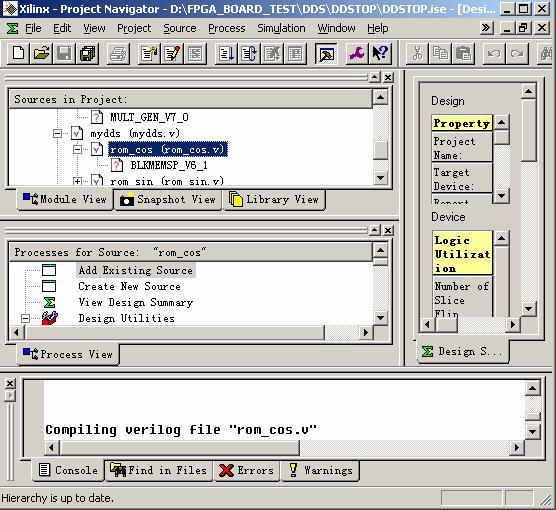Image resolution: width=556 pixels, height=510 pixels.
Task: Collapse the mydds (mydds.v) tree node
Action: click(57, 134)
